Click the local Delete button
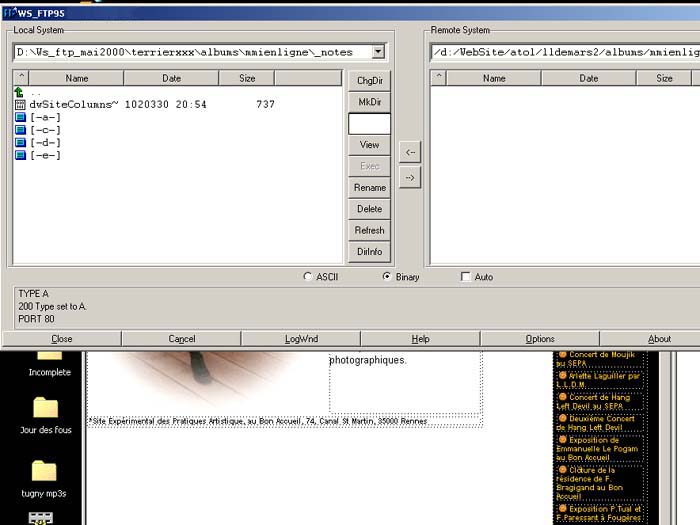700x525 pixels. pyautogui.click(x=369, y=209)
